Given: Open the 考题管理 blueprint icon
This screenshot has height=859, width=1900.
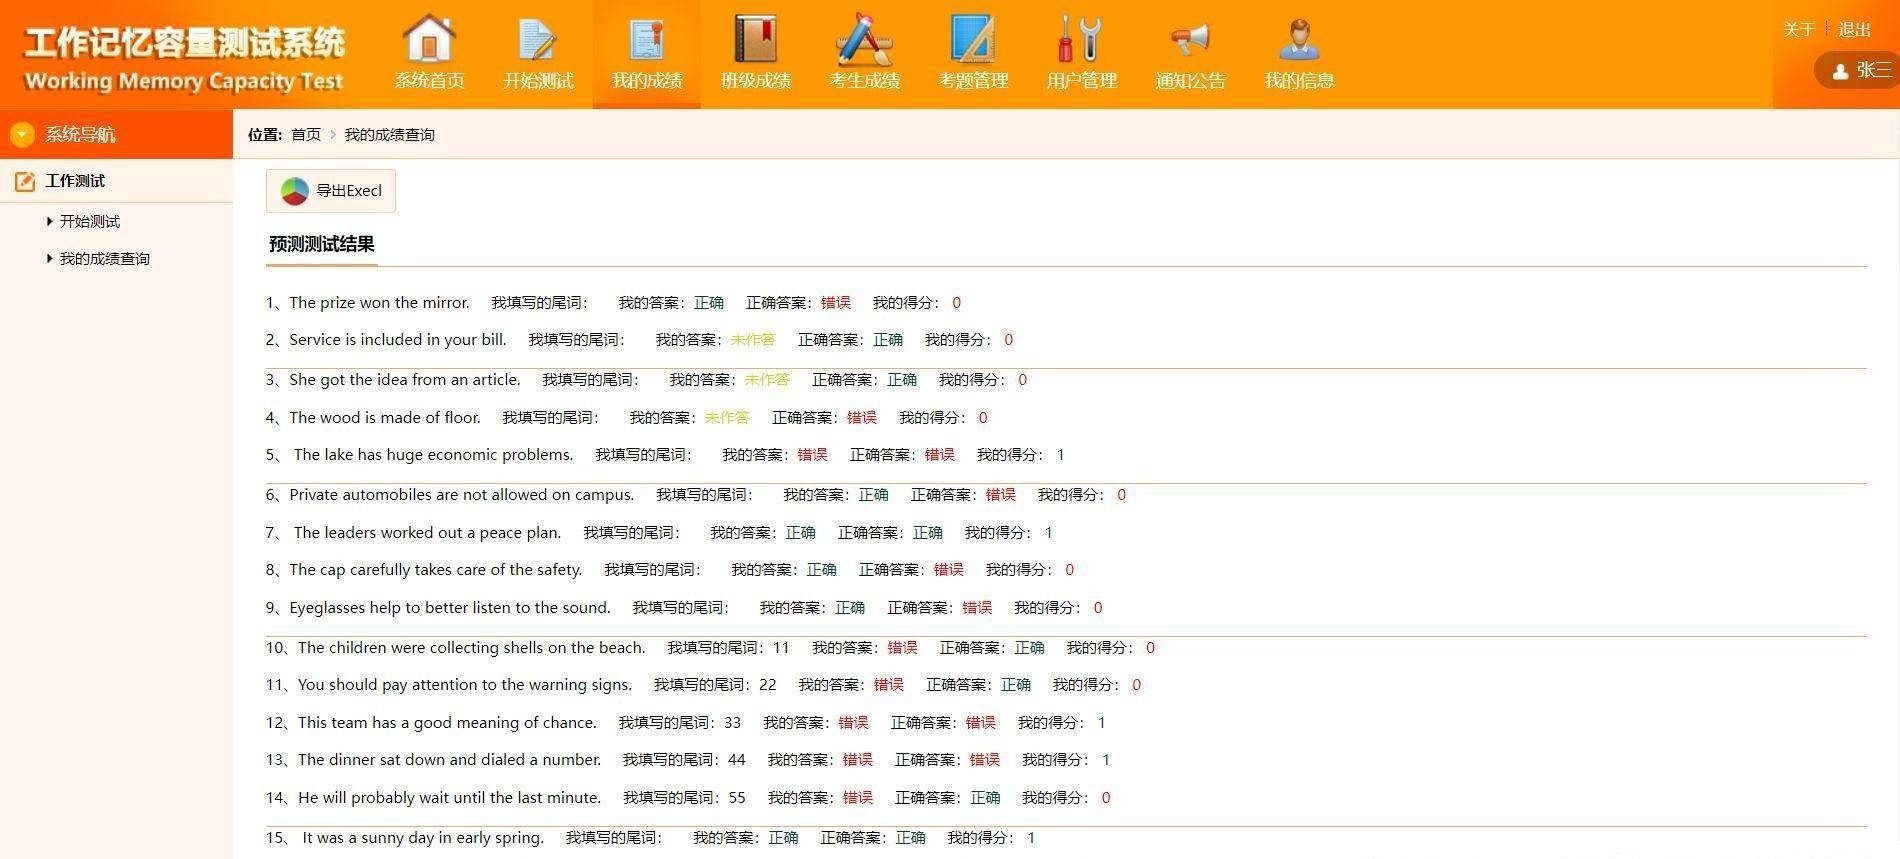Looking at the screenshot, I should tap(973, 40).
